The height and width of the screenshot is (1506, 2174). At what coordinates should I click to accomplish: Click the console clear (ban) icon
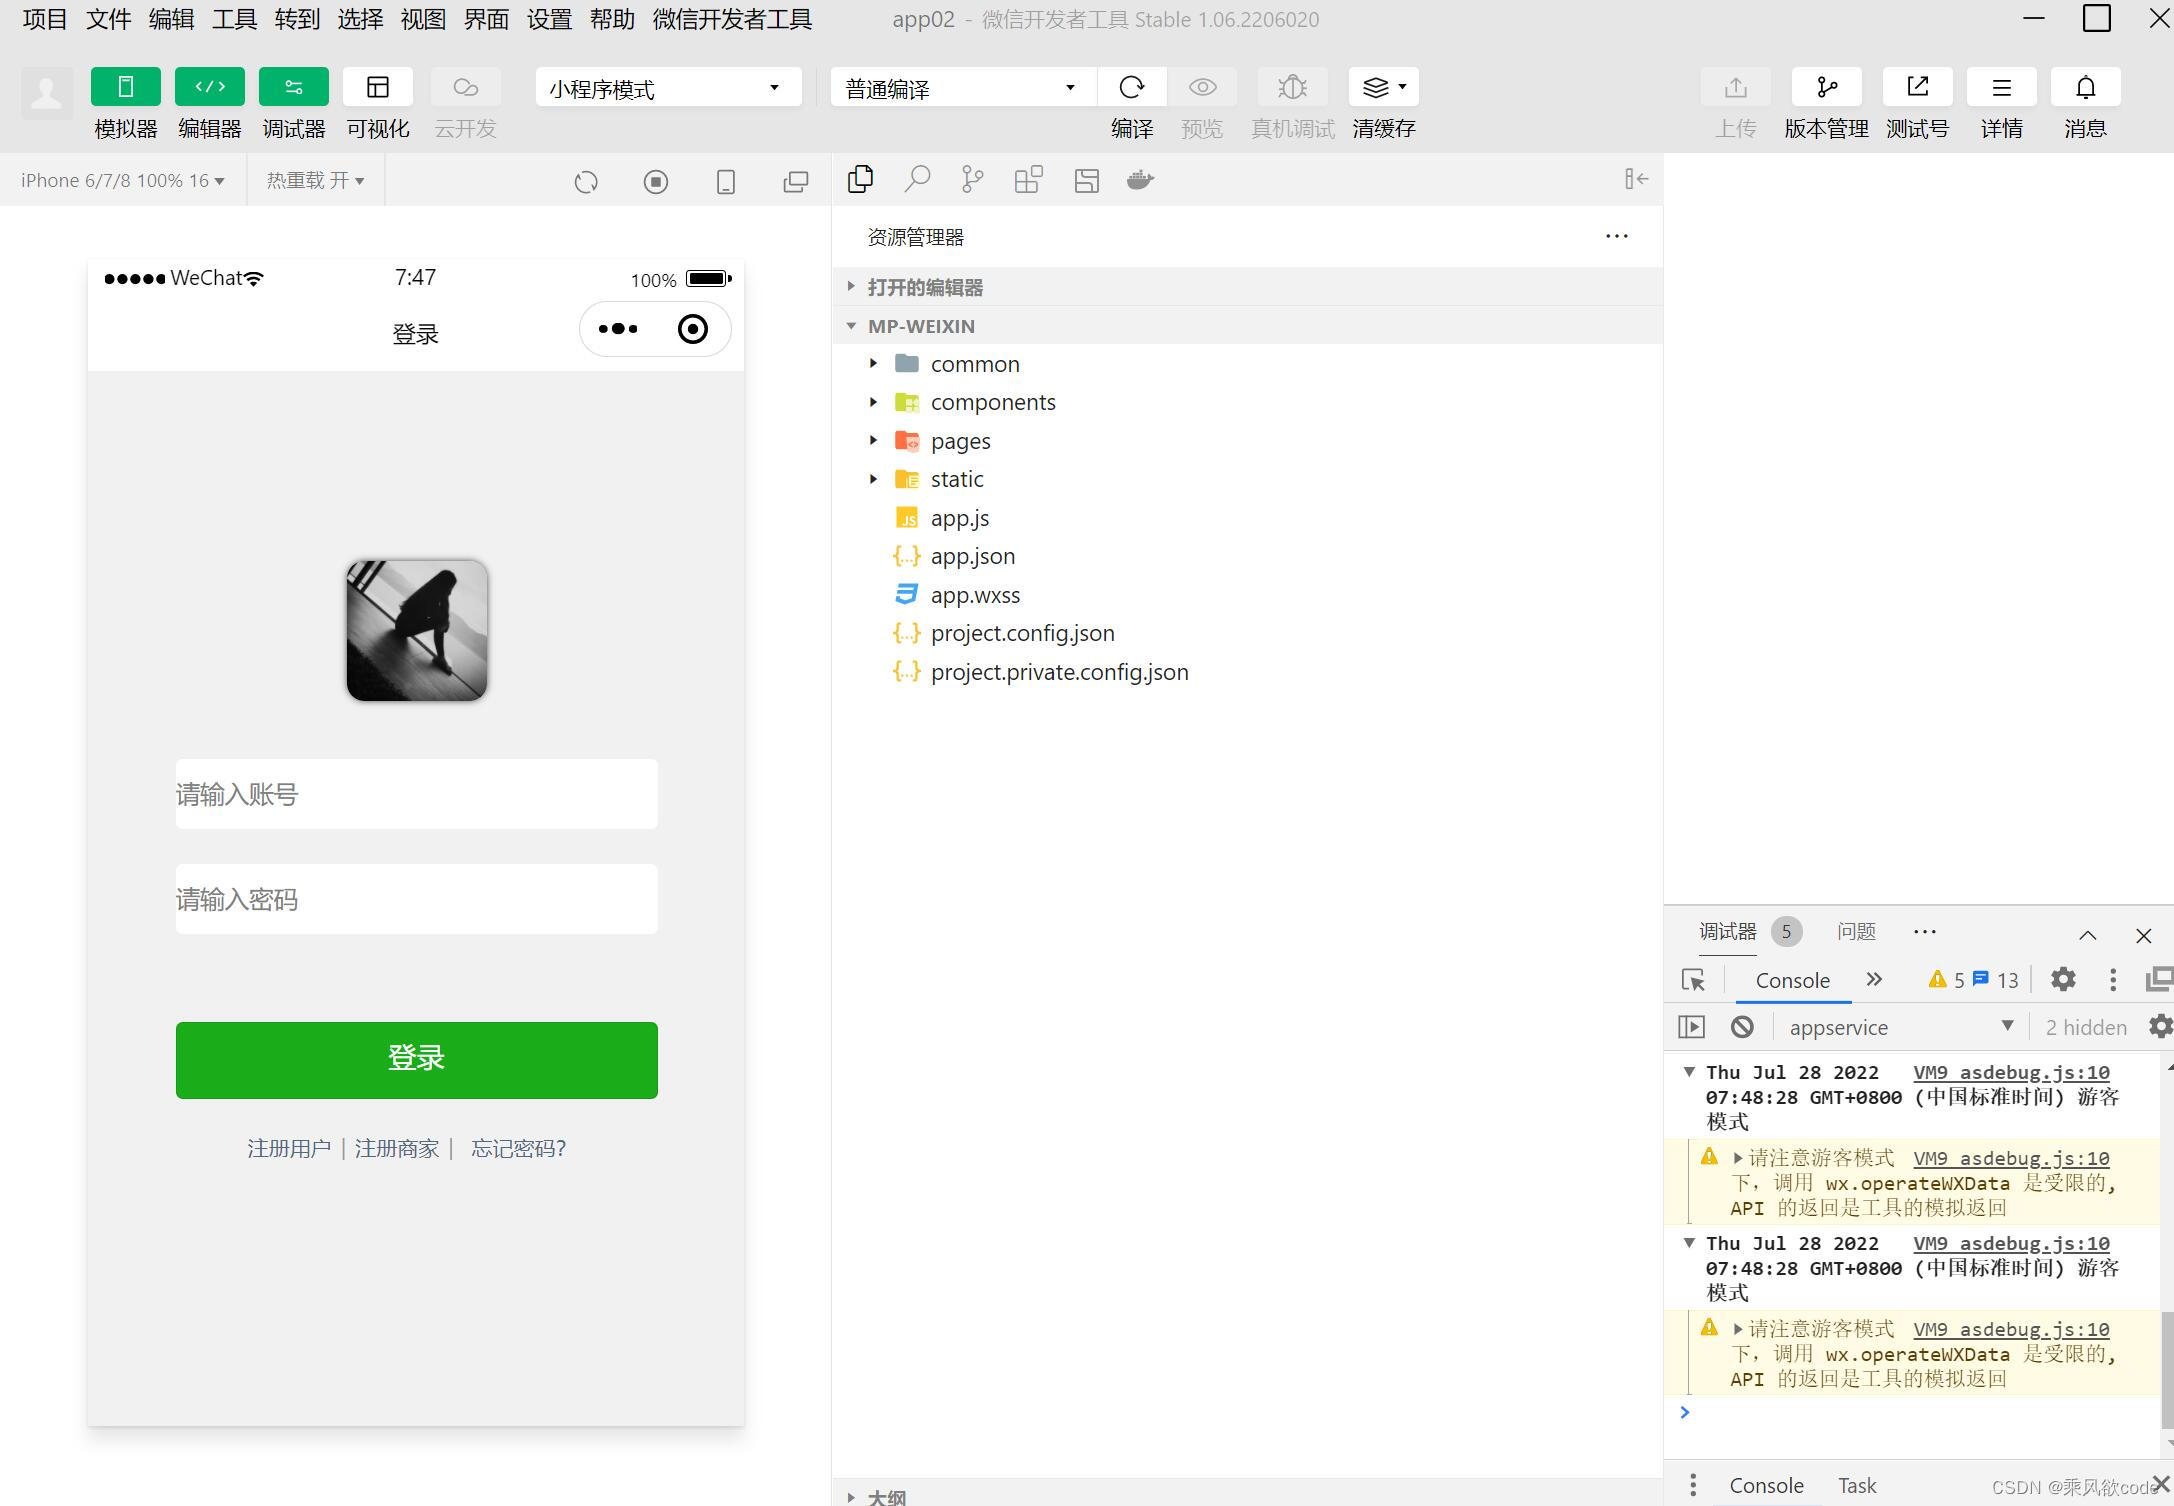tap(1742, 1027)
